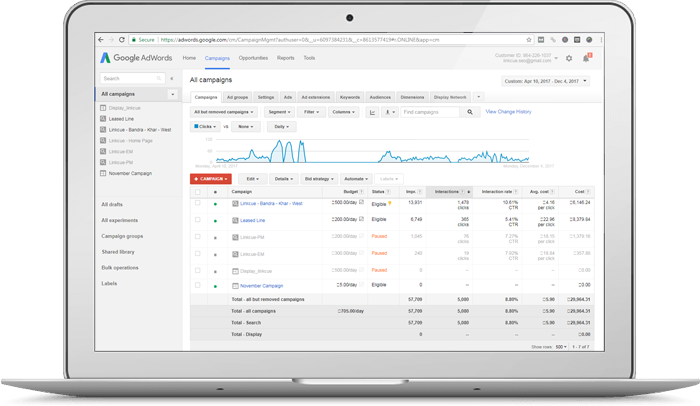Open the Home menu item
Image resolution: width=700 pixels, height=406 pixels.
(x=189, y=58)
